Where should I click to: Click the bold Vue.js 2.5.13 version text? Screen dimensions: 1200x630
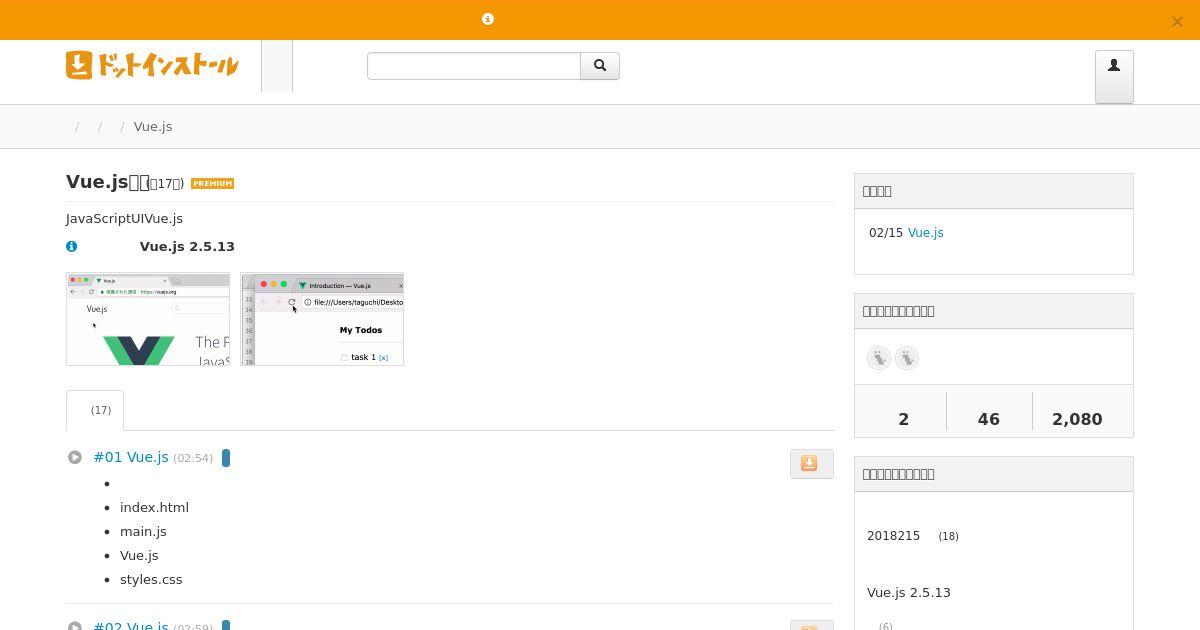pos(187,246)
